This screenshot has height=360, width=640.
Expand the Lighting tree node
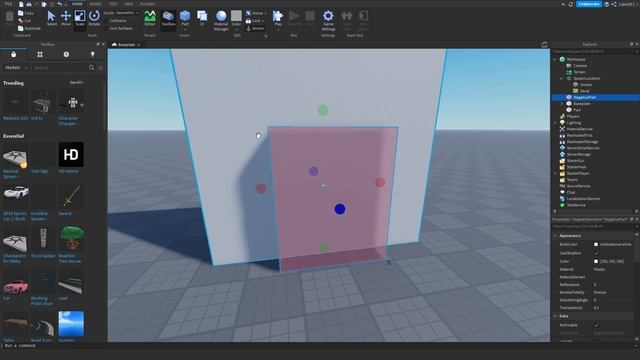pyautogui.click(x=555, y=123)
